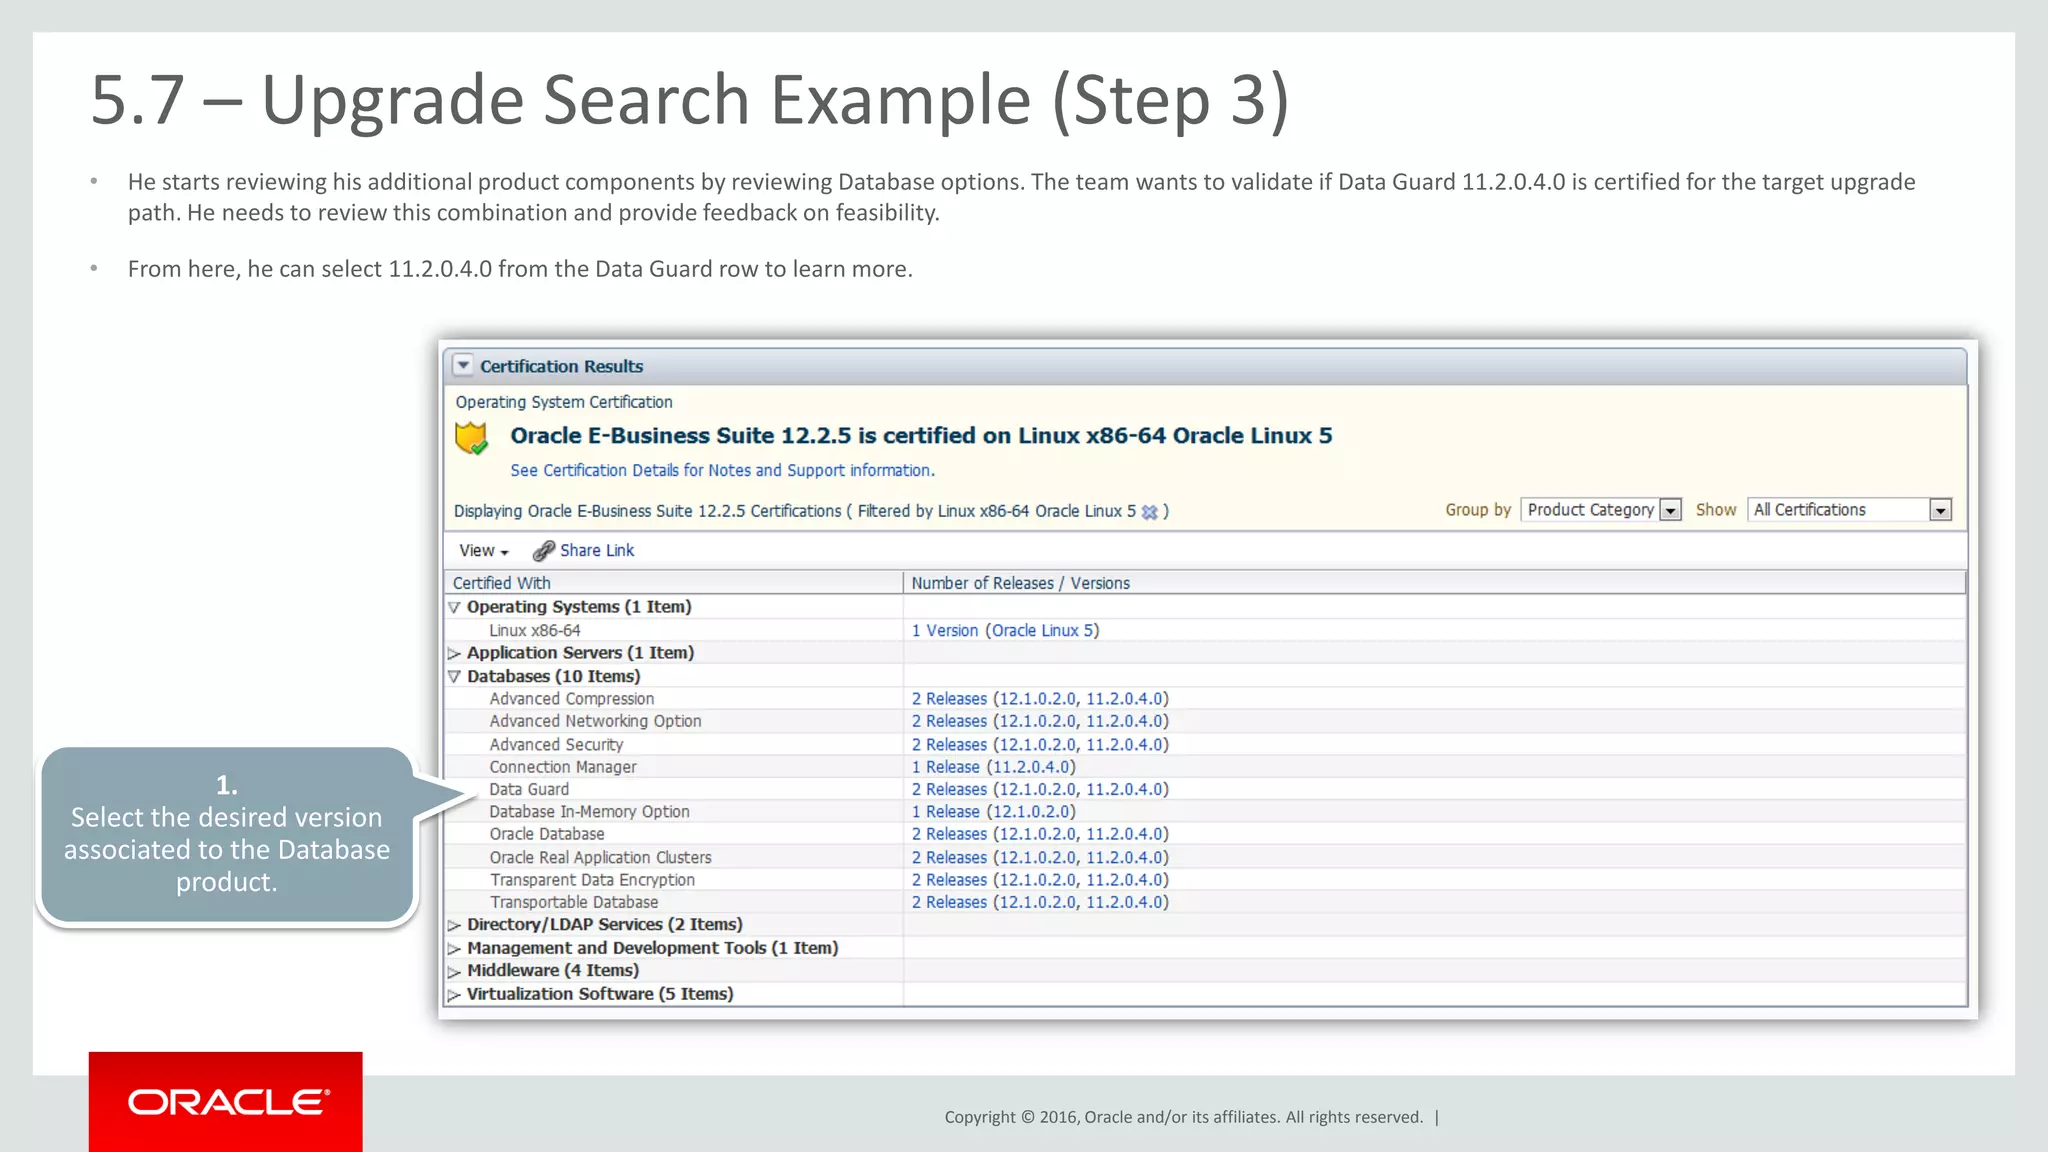Select Oracle Real Application Clusters row label
Viewport: 2048px width, 1152px height.
click(x=601, y=858)
